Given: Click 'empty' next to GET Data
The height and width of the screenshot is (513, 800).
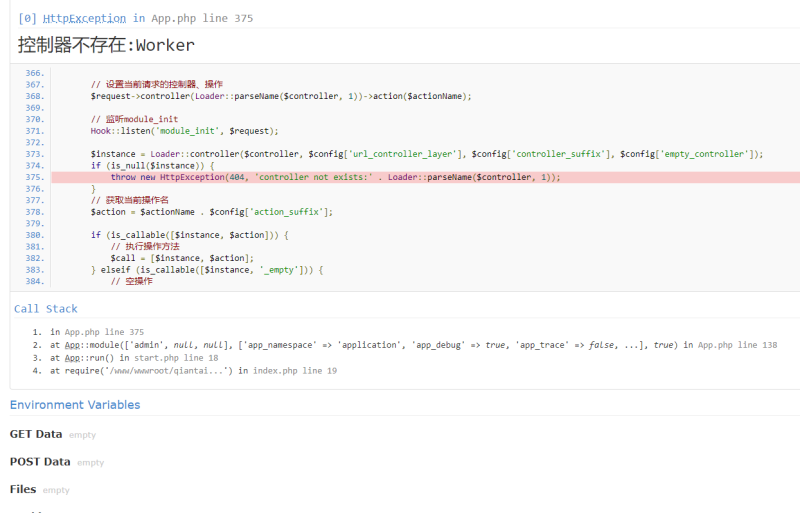Looking at the screenshot, I should click(82, 435).
